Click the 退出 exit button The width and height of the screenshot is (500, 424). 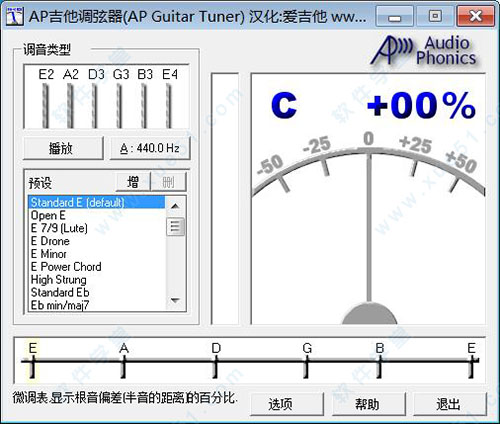pos(450,404)
